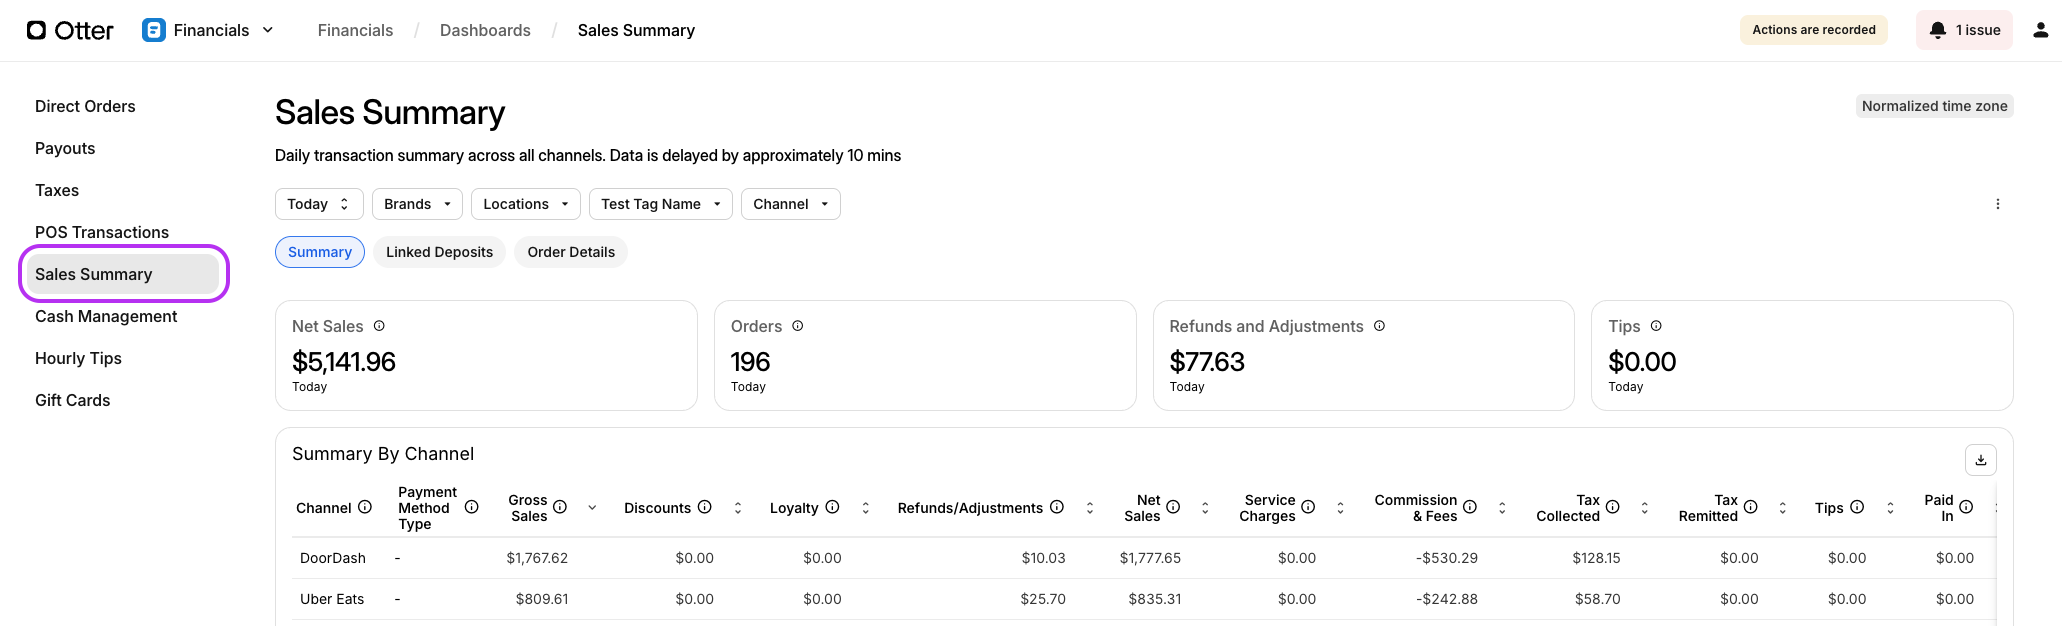Image resolution: width=2062 pixels, height=626 pixels.
Task: Click the Financials app icon
Action: pyautogui.click(x=154, y=30)
